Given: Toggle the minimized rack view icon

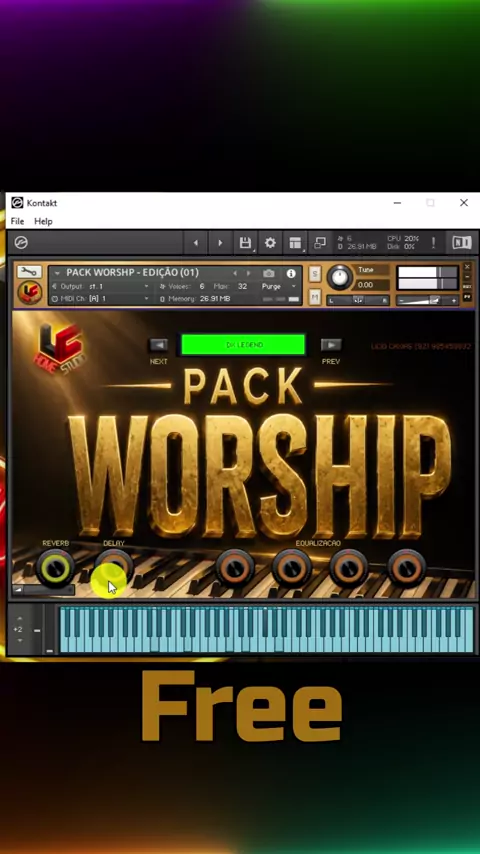Looking at the screenshot, I should pos(320,242).
